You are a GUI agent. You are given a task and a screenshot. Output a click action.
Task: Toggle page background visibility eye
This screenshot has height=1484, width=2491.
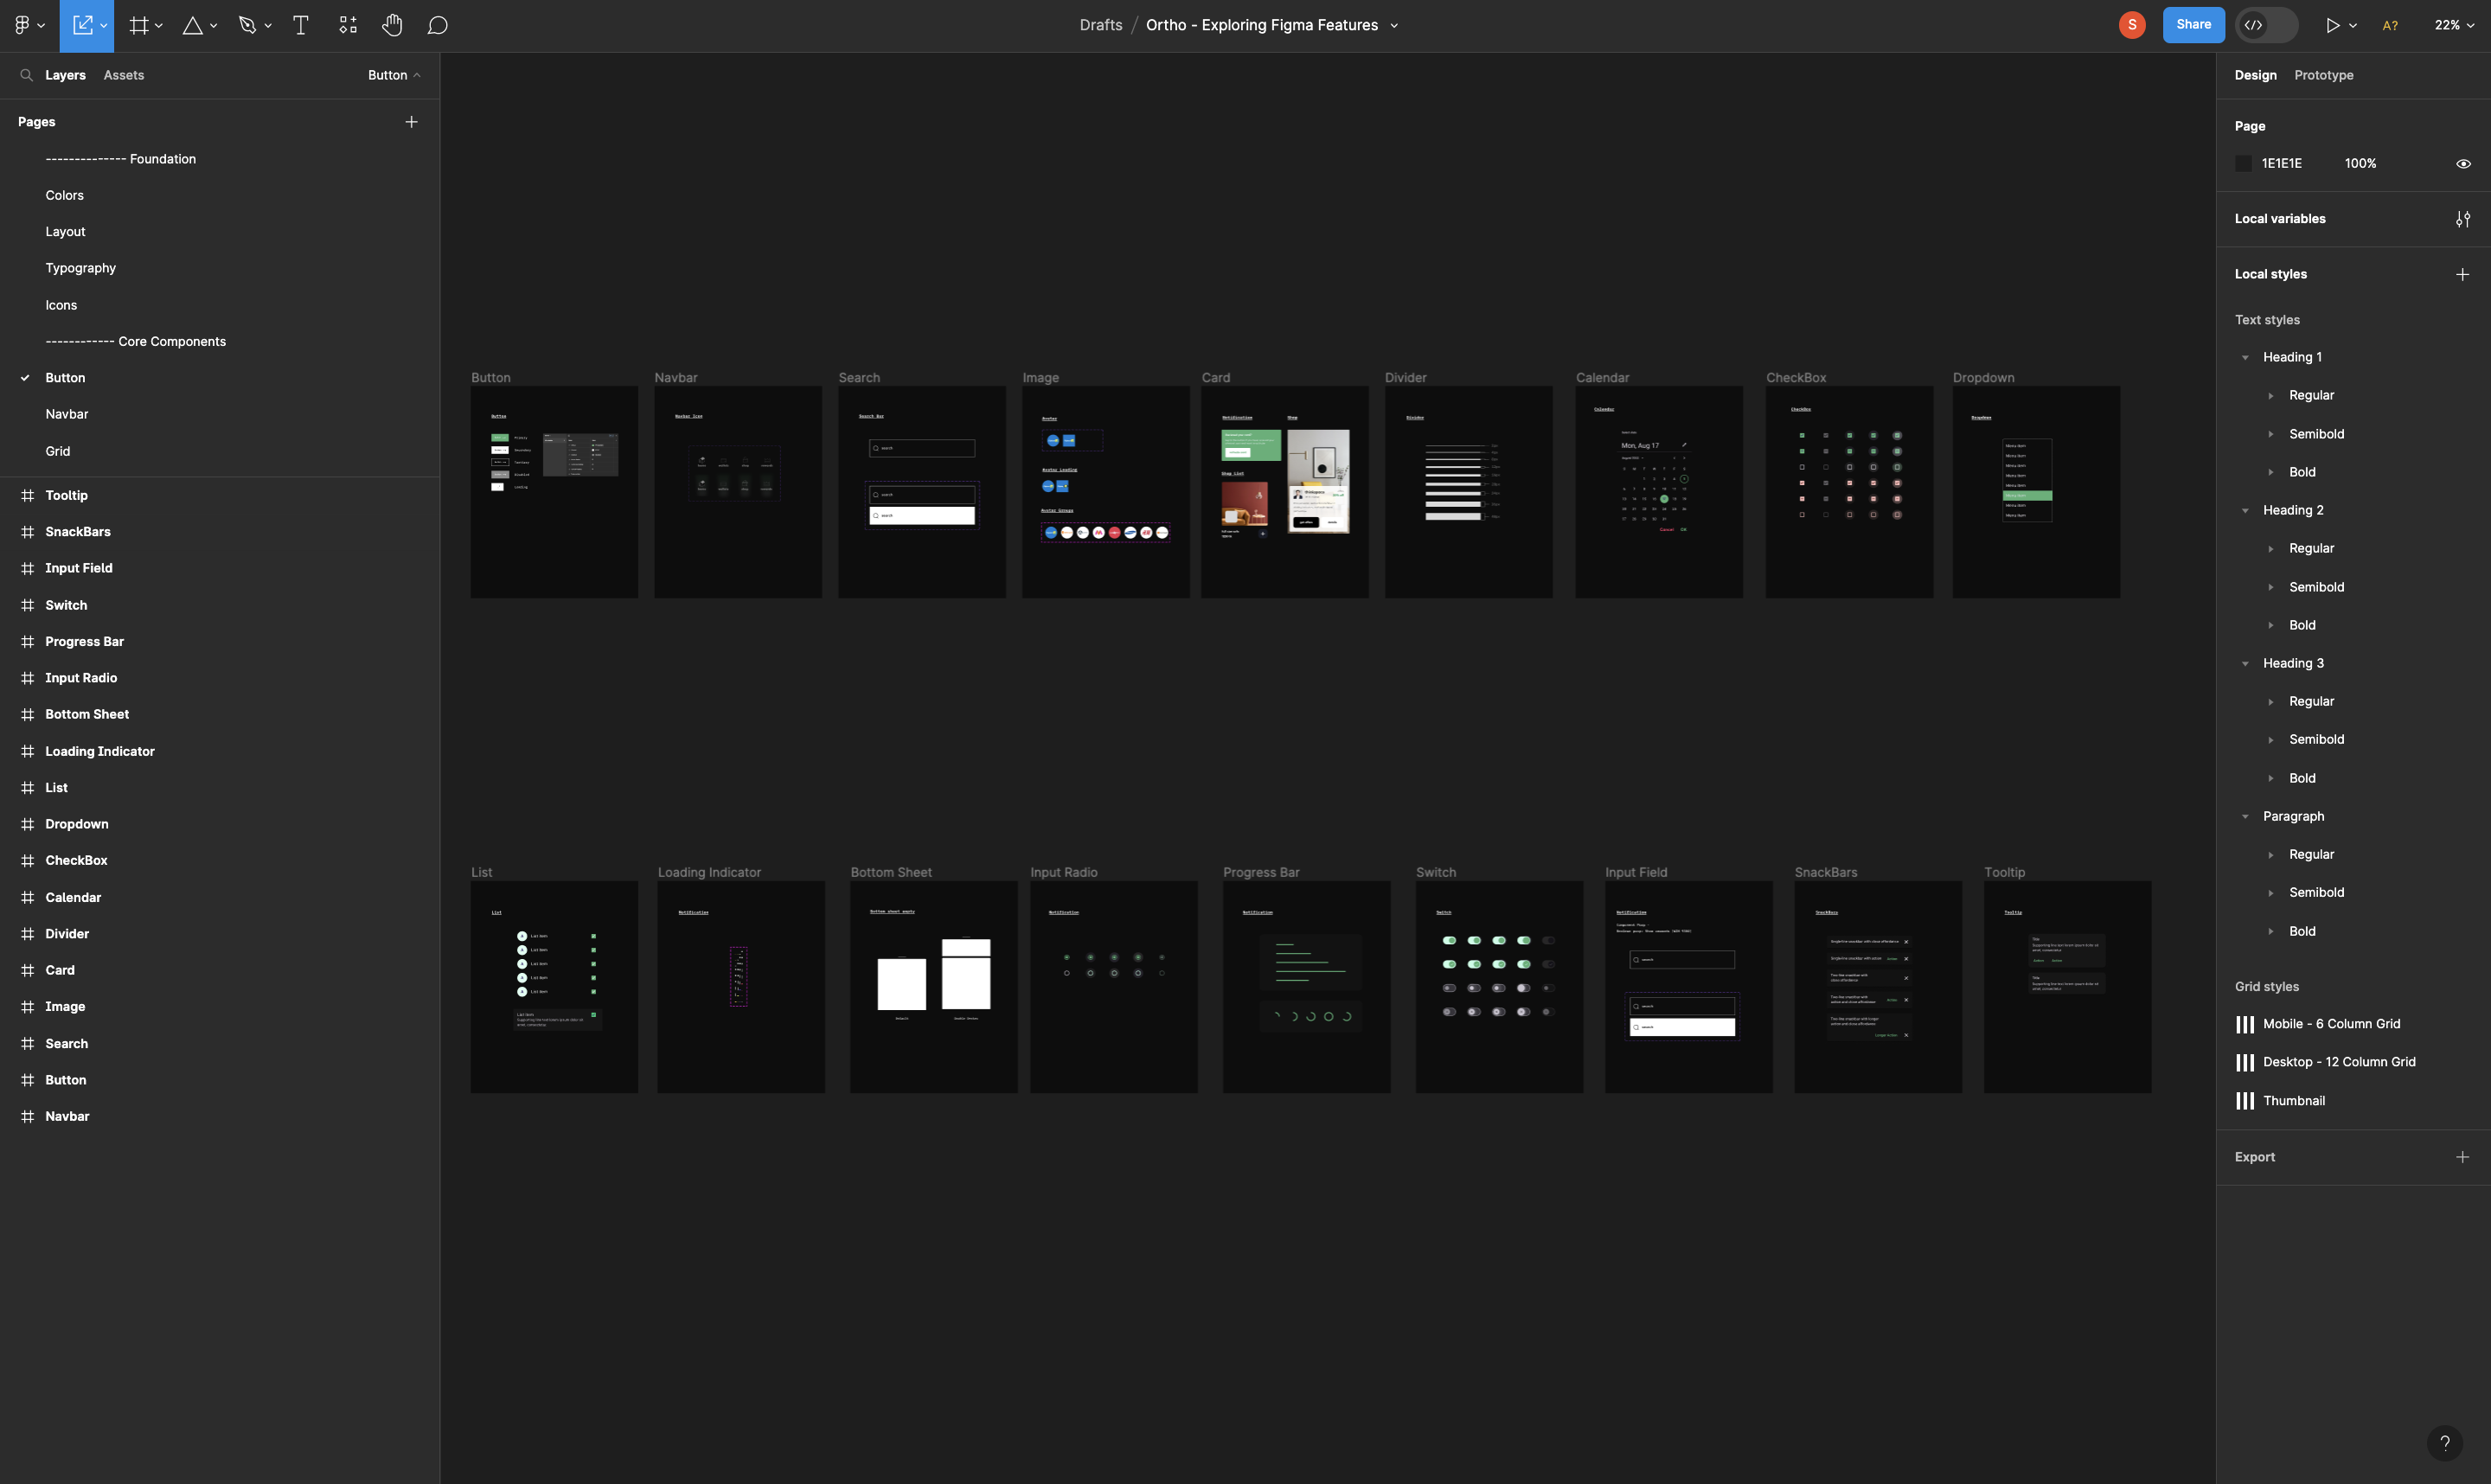[x=2463, y=163]
